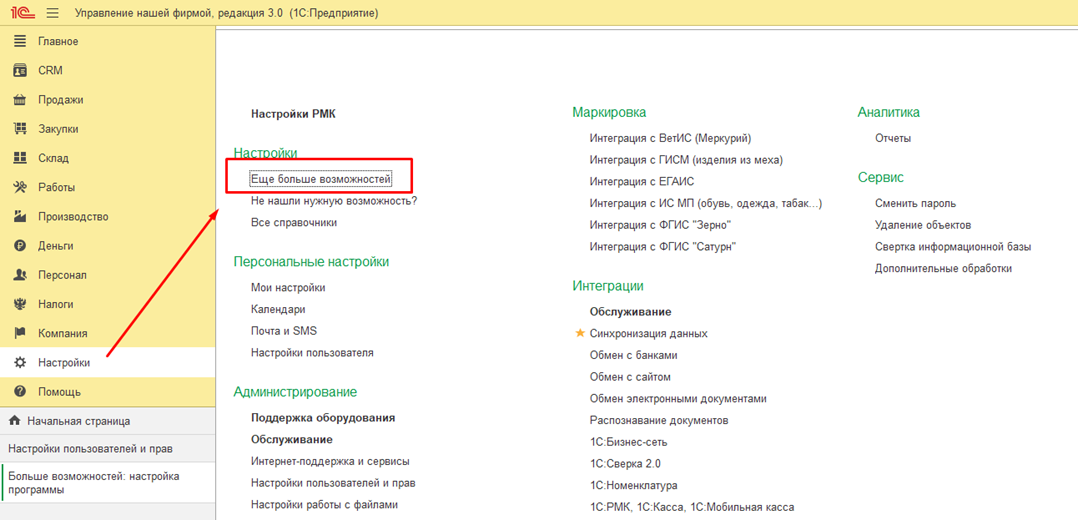The height and width of the screenshot is (520, 1078).
Task: Open Почта и SMS settings
Action: 284,331
